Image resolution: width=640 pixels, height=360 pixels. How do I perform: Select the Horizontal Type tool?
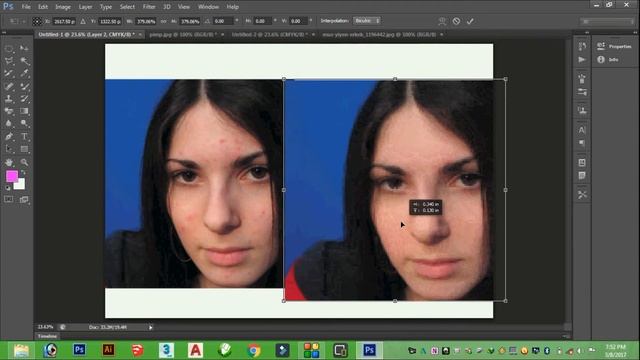tap(24, 136)
